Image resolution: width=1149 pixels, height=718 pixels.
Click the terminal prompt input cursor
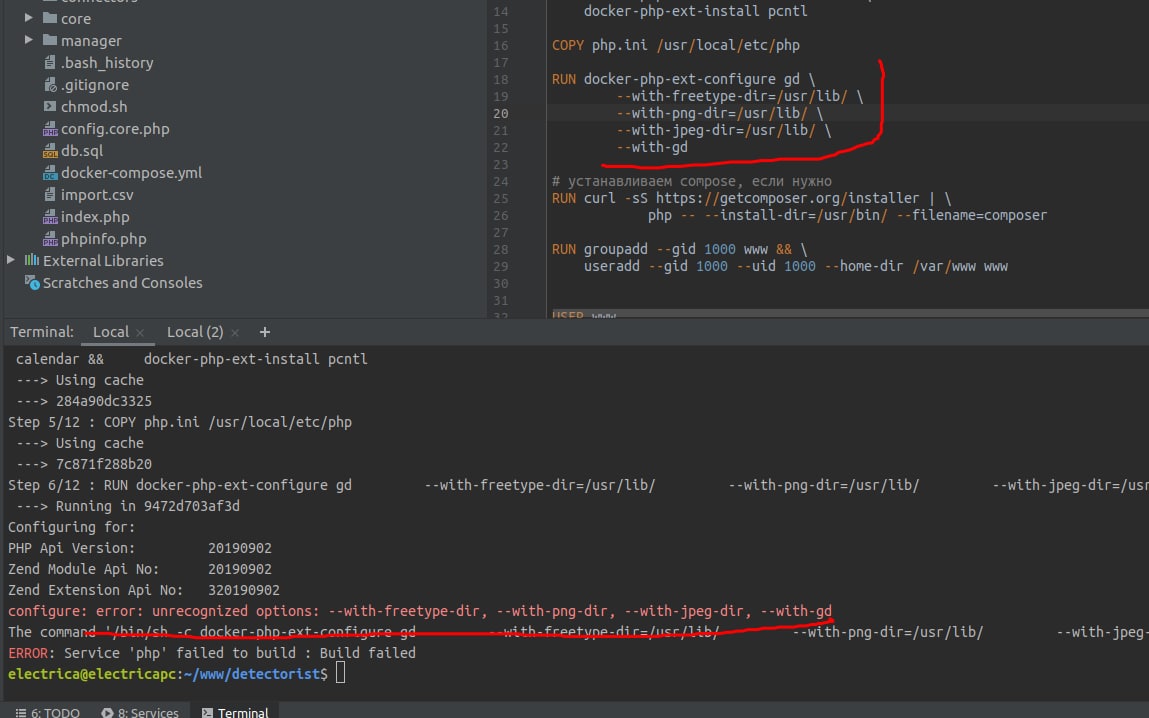[x=340, y=673]
